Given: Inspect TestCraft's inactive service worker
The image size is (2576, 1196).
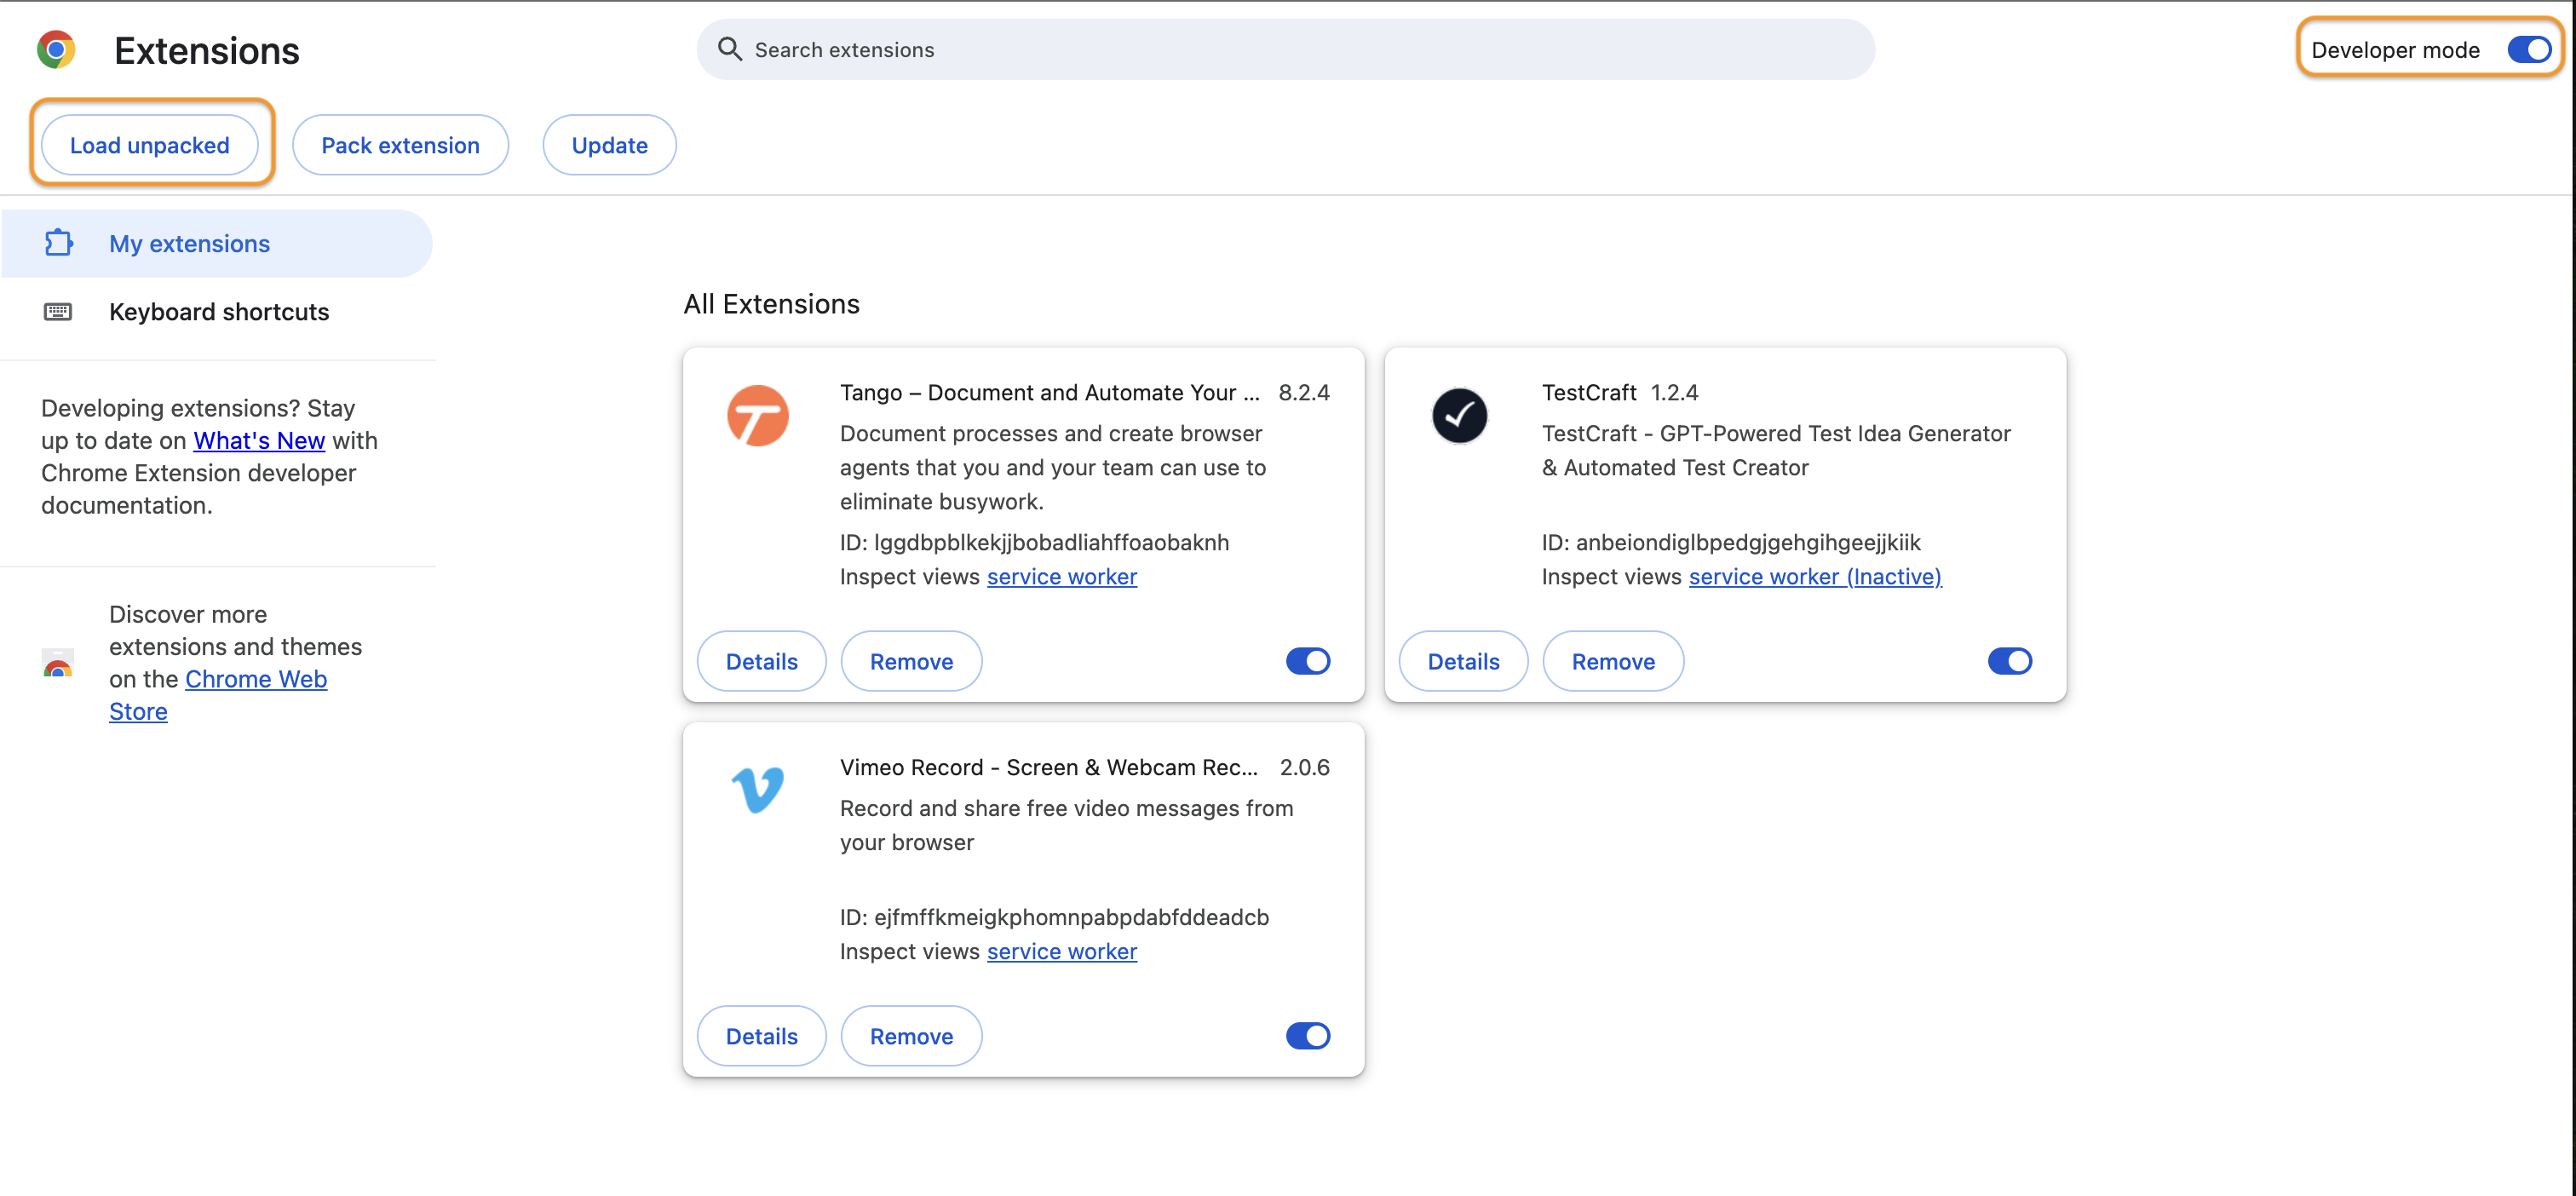Looking at the screenshot, I should pyautogui.click(x=1814, y=576).
